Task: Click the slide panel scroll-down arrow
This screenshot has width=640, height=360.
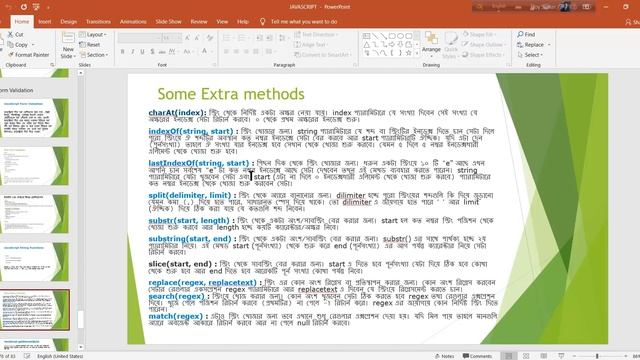Action: pos(81,347)
